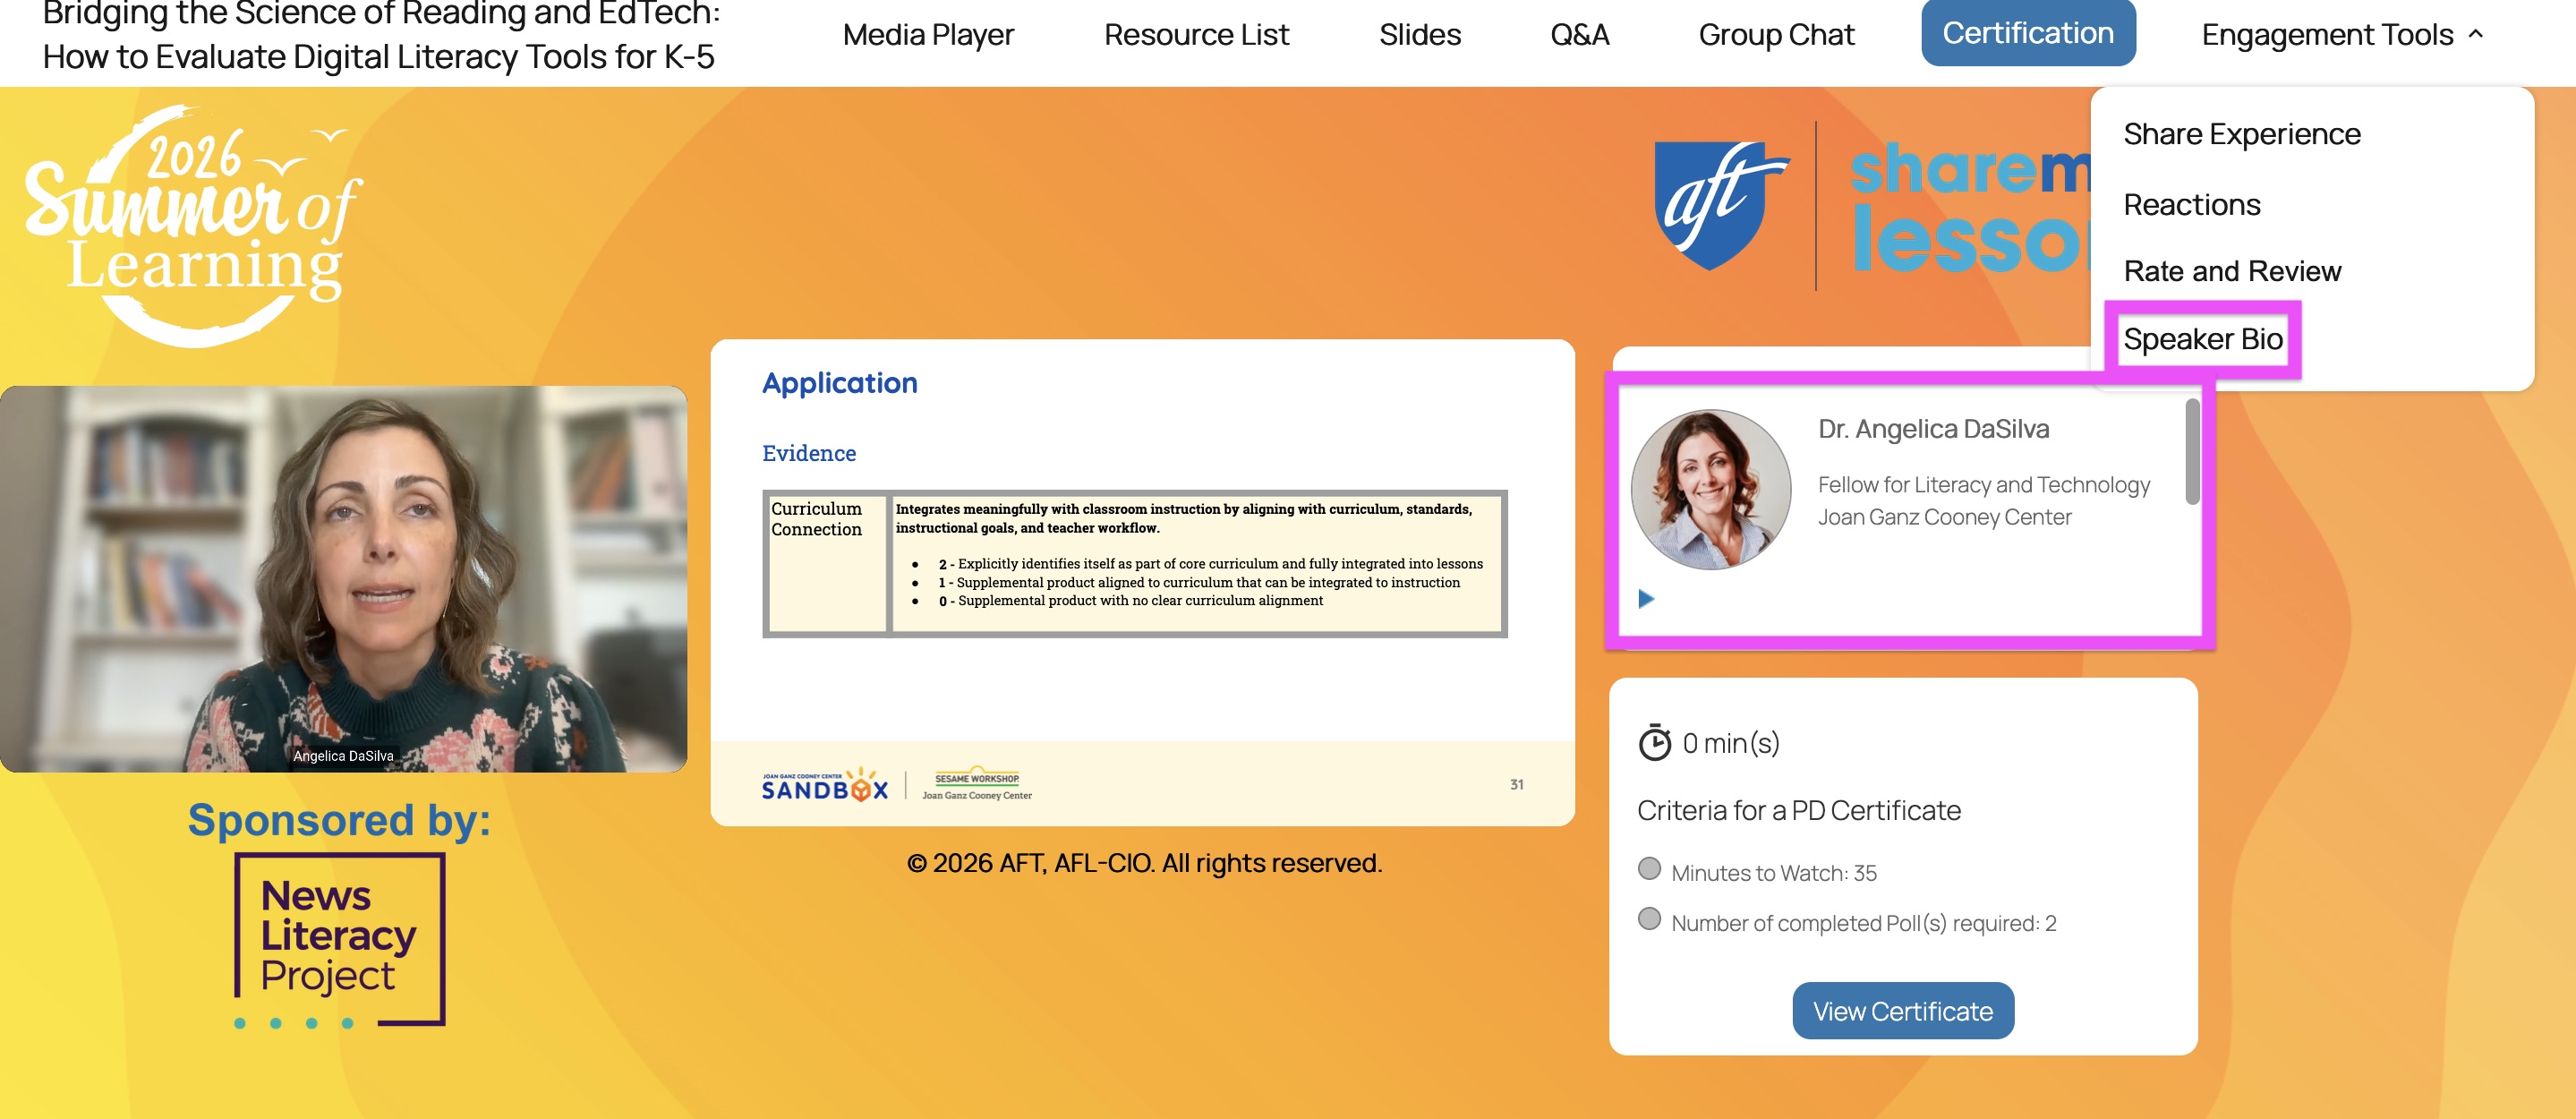
Task: Collapse the Engagement Tools dropdown
Action: point(2342,35)
